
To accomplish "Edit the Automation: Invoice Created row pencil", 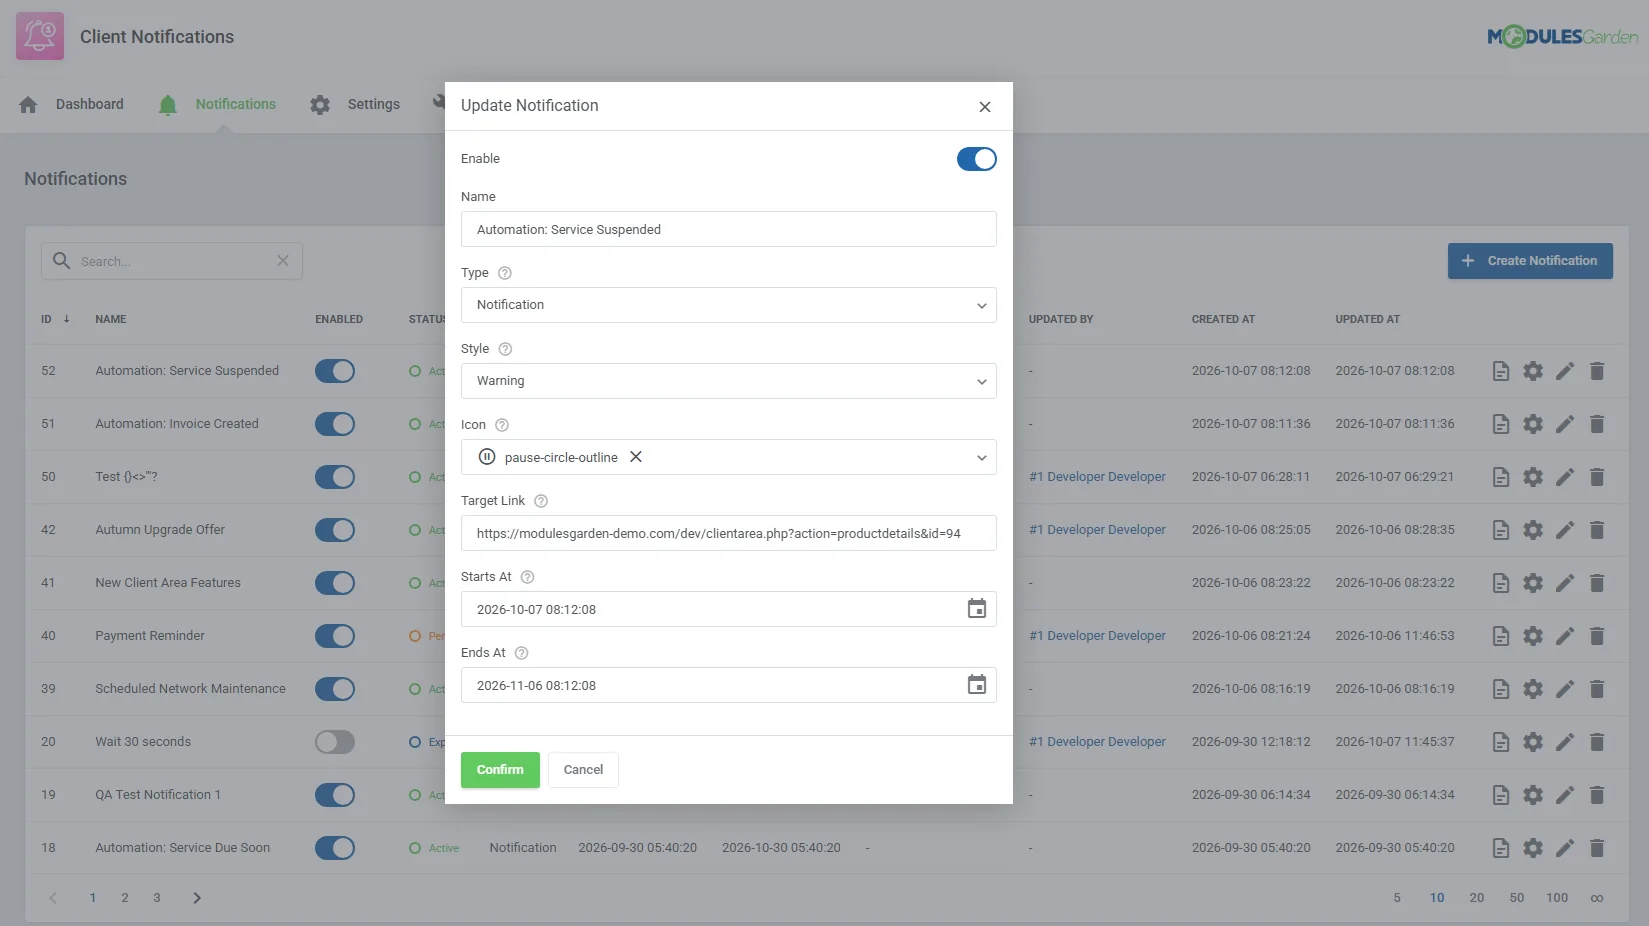I will click(1565, 424).
